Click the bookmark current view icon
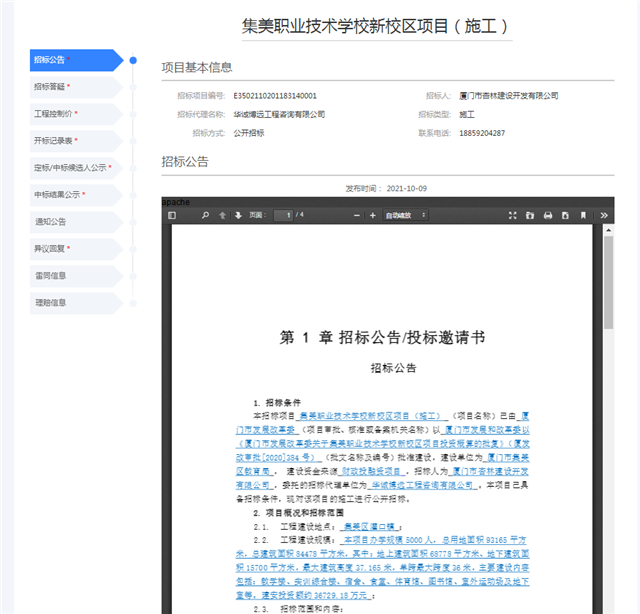The height and width of the screenshot is (614, 640). pos(583,215)
